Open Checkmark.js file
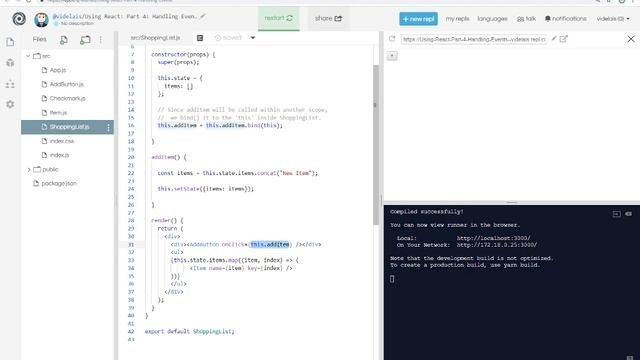 click(x=67, y=99)
